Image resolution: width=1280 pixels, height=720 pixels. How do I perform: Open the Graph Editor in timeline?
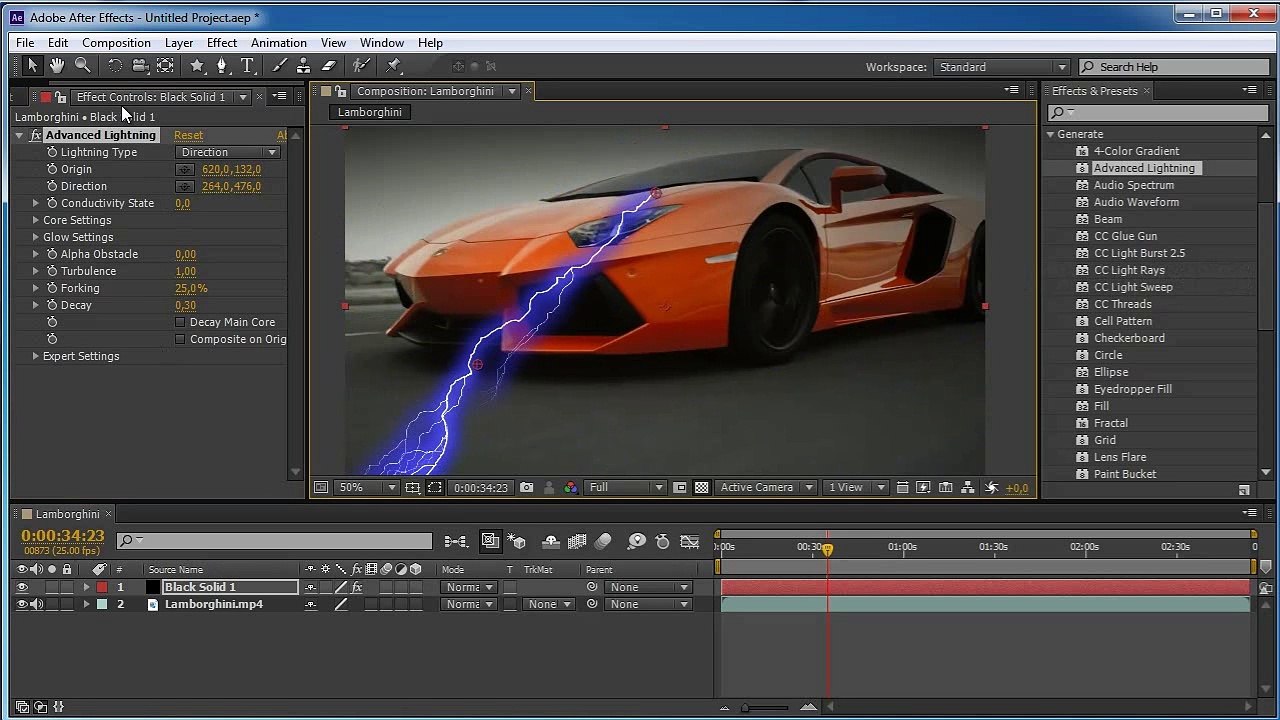[689, 542]
